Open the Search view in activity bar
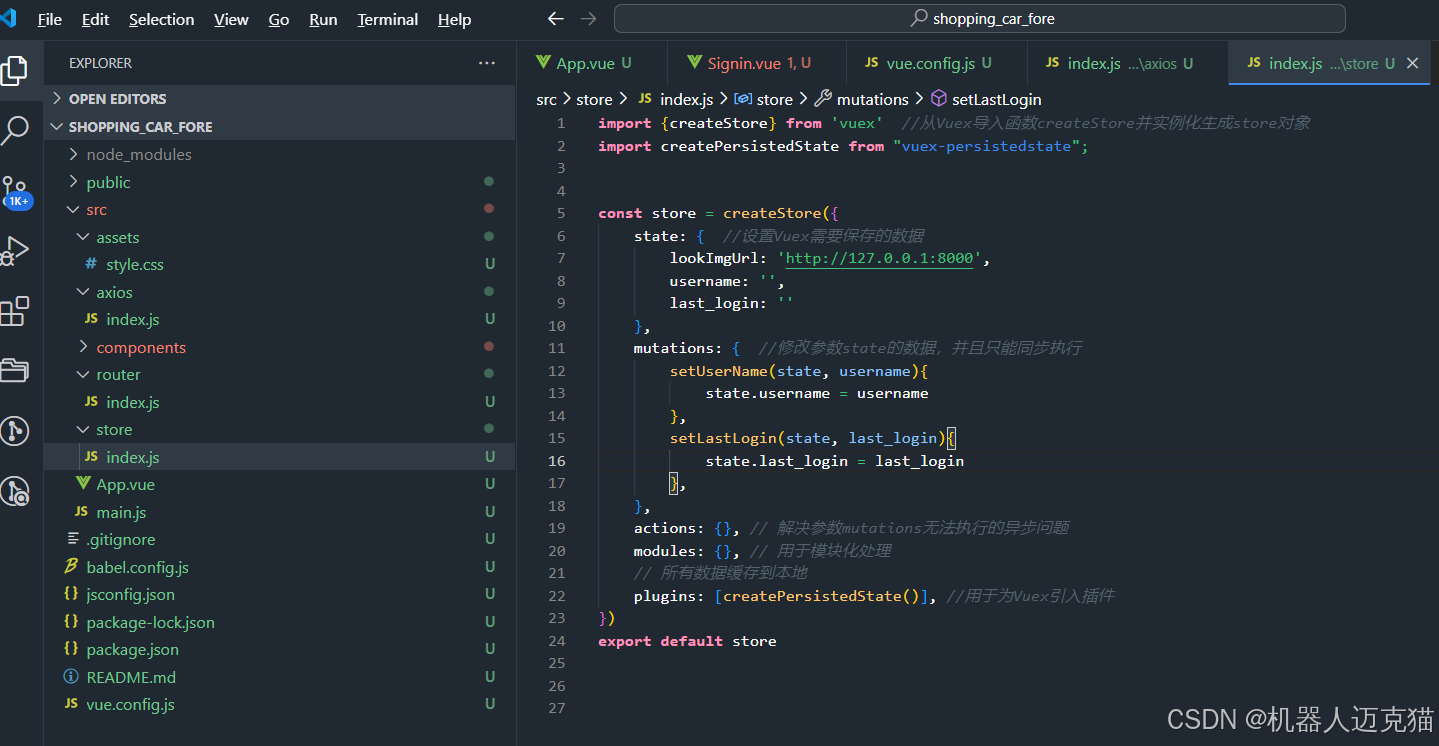 [x=15, y=129]
